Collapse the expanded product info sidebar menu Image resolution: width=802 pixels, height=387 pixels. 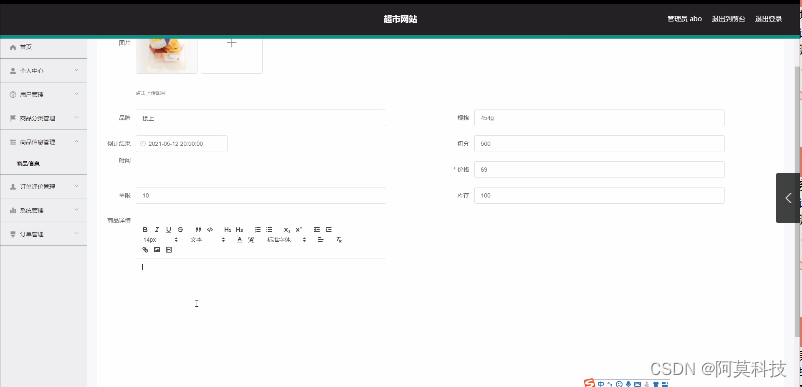(x=43, y=142)
